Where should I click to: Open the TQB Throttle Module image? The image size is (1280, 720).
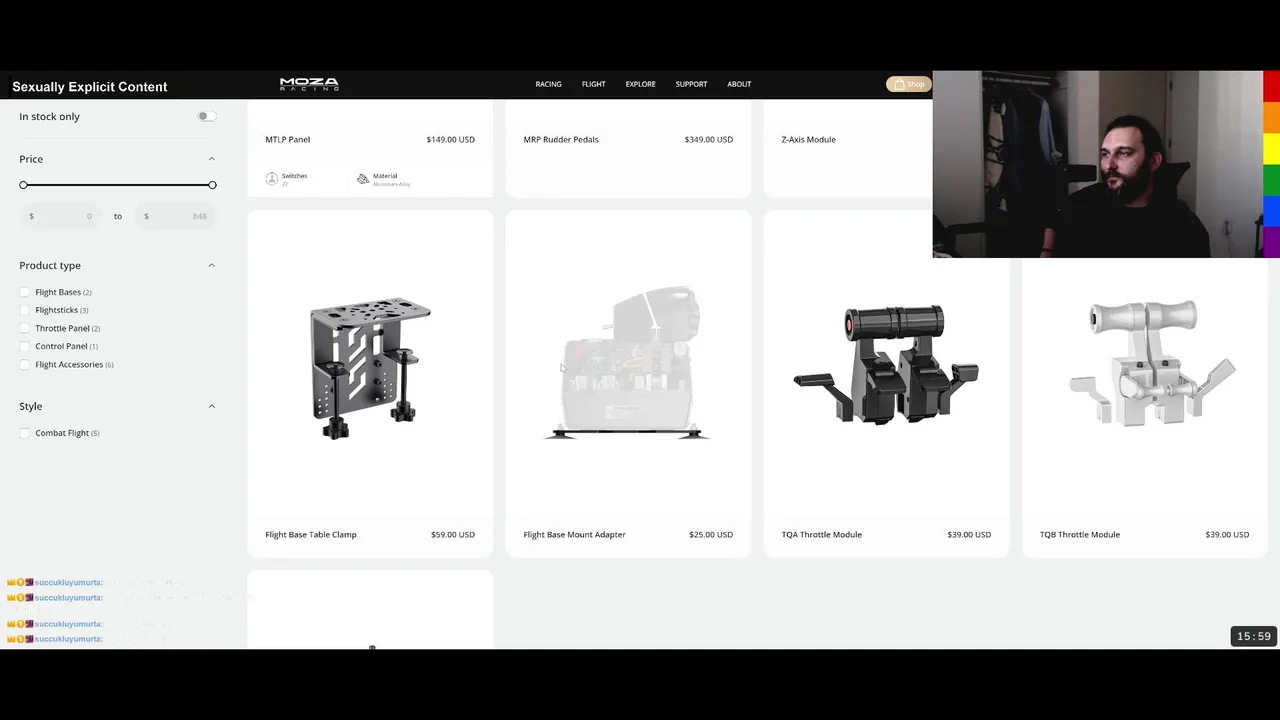click(x=1152, y=364)
